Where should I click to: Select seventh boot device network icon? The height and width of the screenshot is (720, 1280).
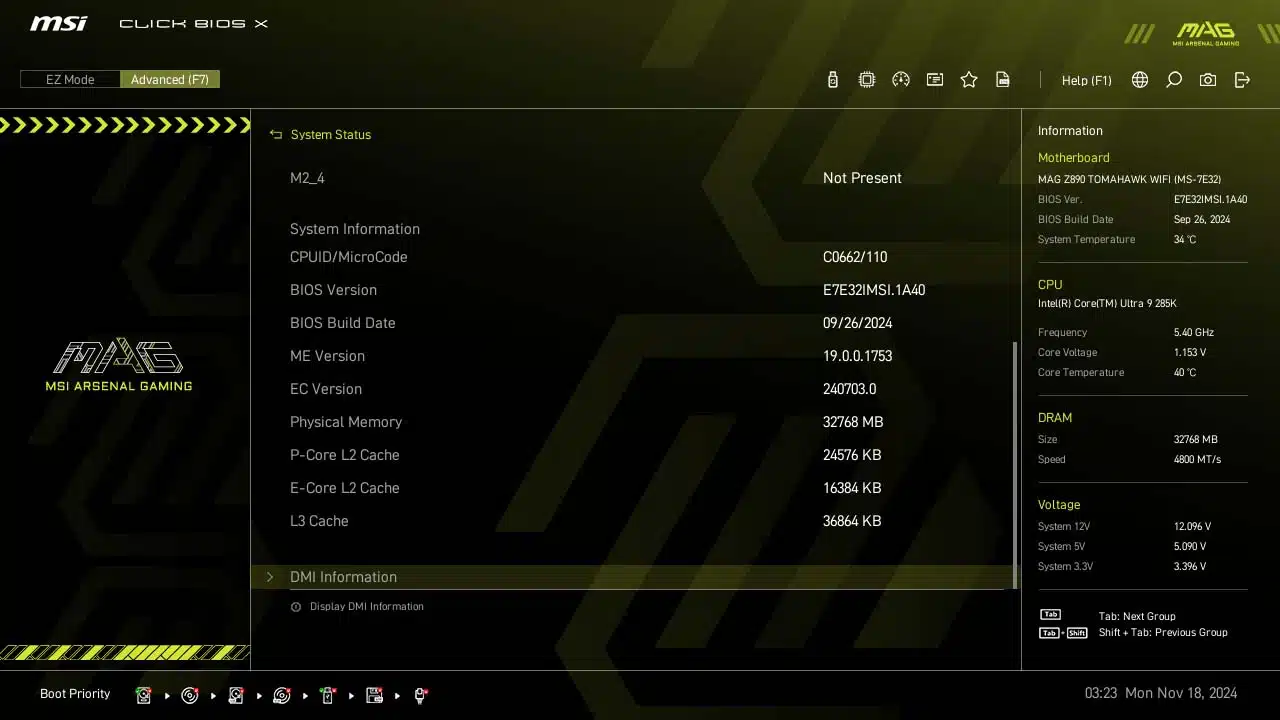click(421, 695)
